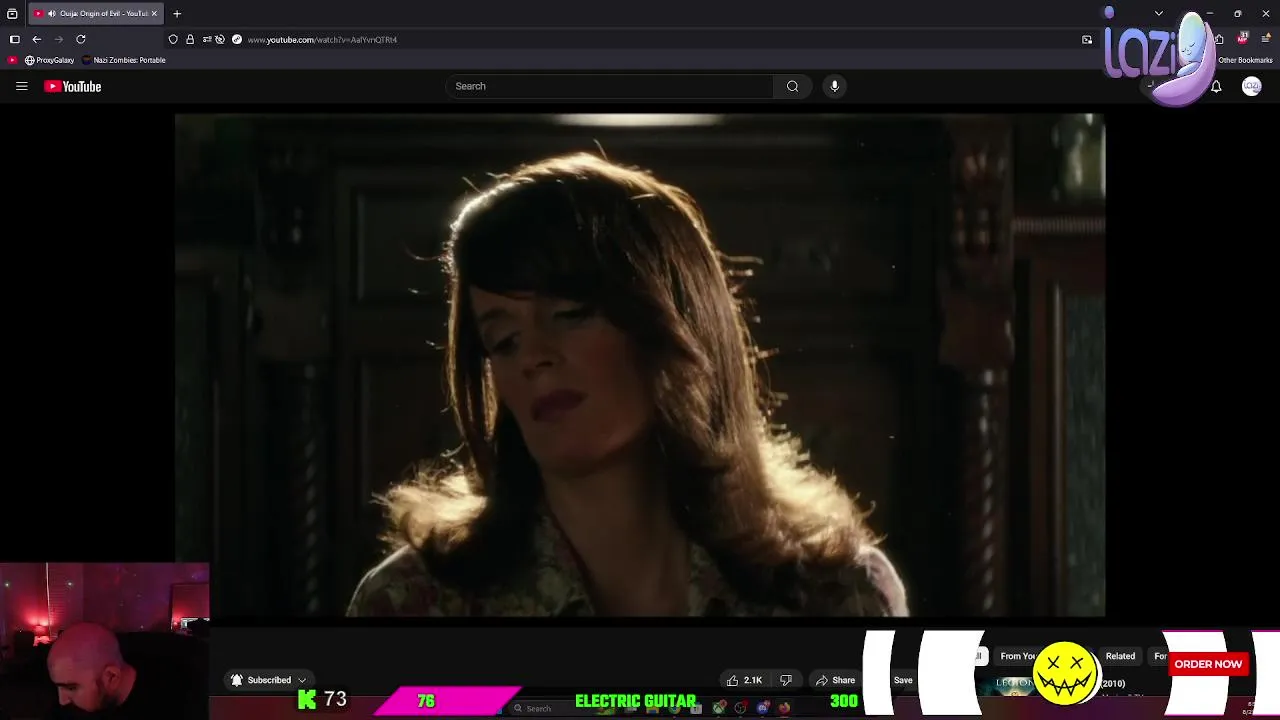Click the YouTube search magnifier button
The image size is (1280, 720).
[x=792, y=86]
